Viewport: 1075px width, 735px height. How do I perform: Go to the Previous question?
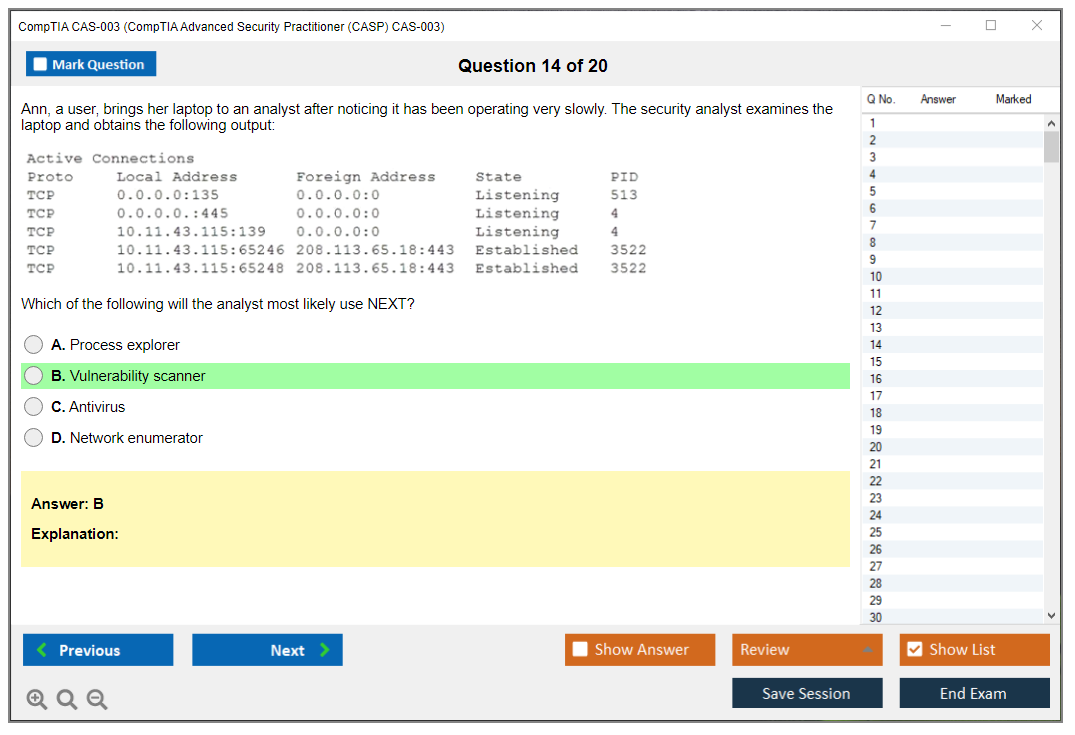[98, 650]
